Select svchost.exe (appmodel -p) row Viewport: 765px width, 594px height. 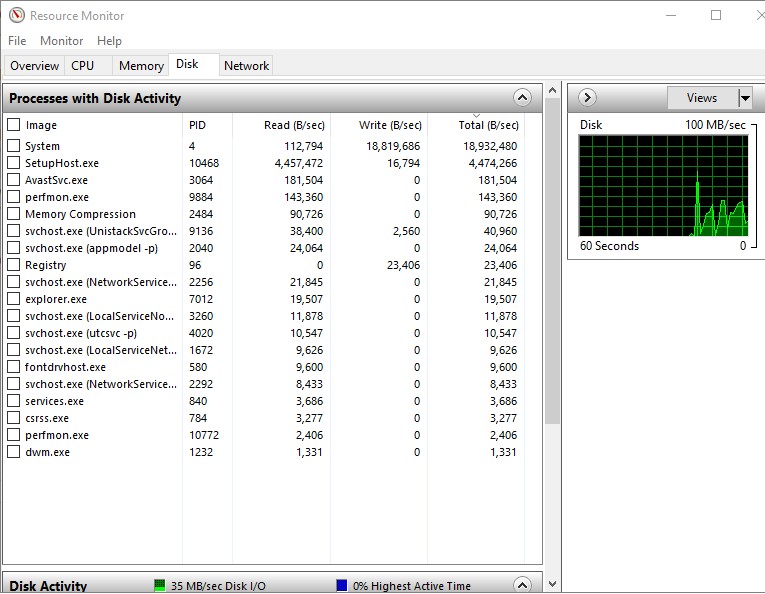click(263, 248)
